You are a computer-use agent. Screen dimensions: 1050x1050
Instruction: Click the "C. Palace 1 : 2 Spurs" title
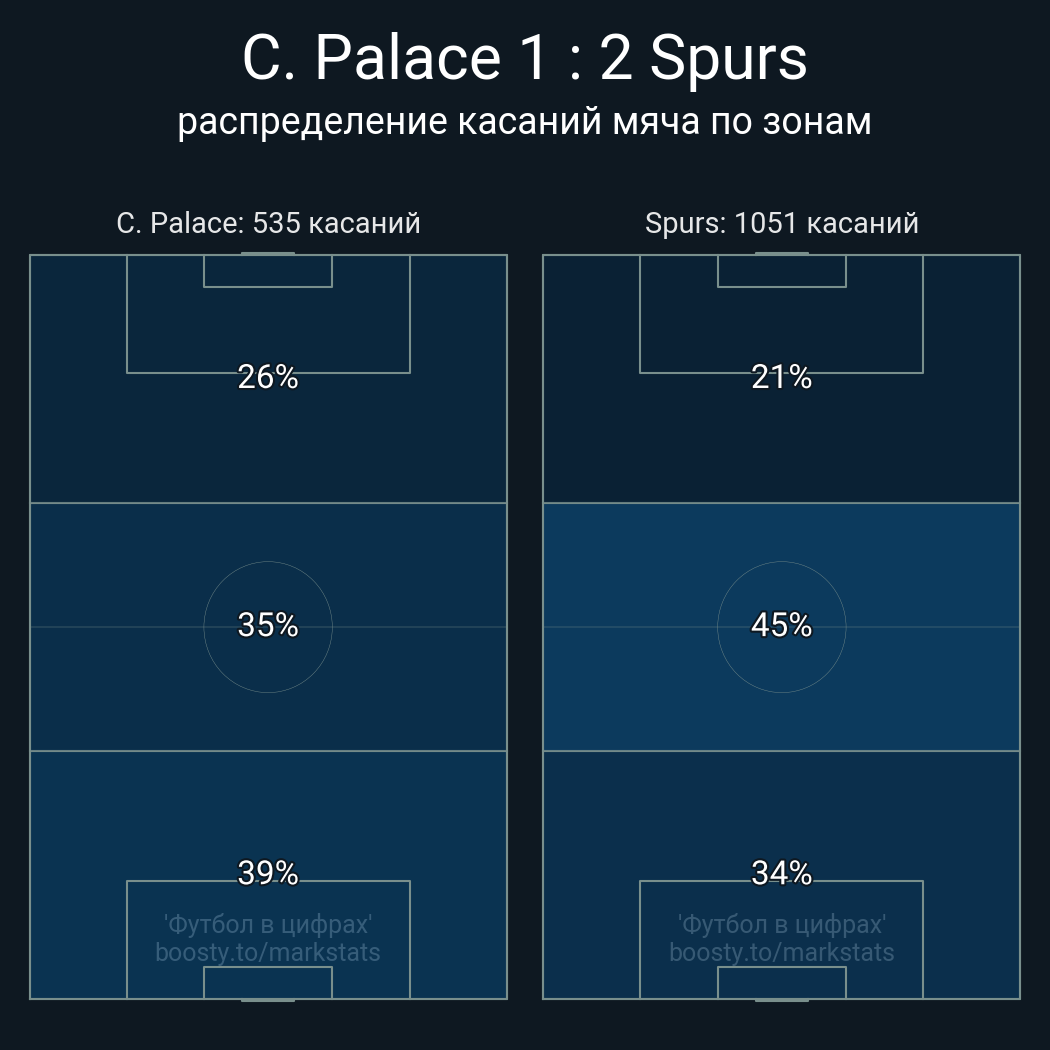(524, 58)
